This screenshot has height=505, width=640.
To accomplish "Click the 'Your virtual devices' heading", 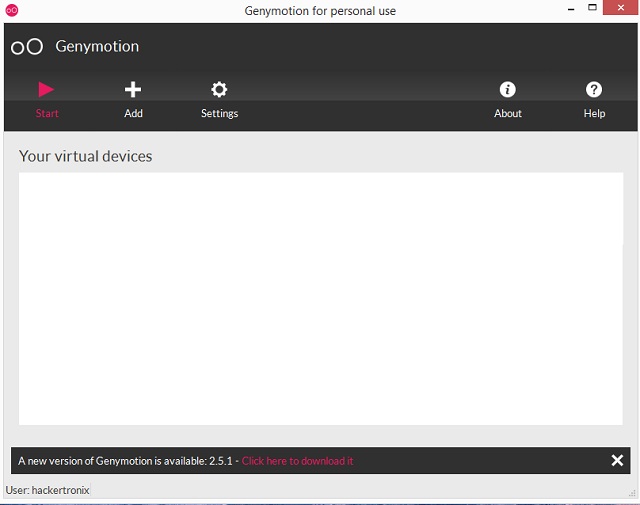I will (85, 156).
